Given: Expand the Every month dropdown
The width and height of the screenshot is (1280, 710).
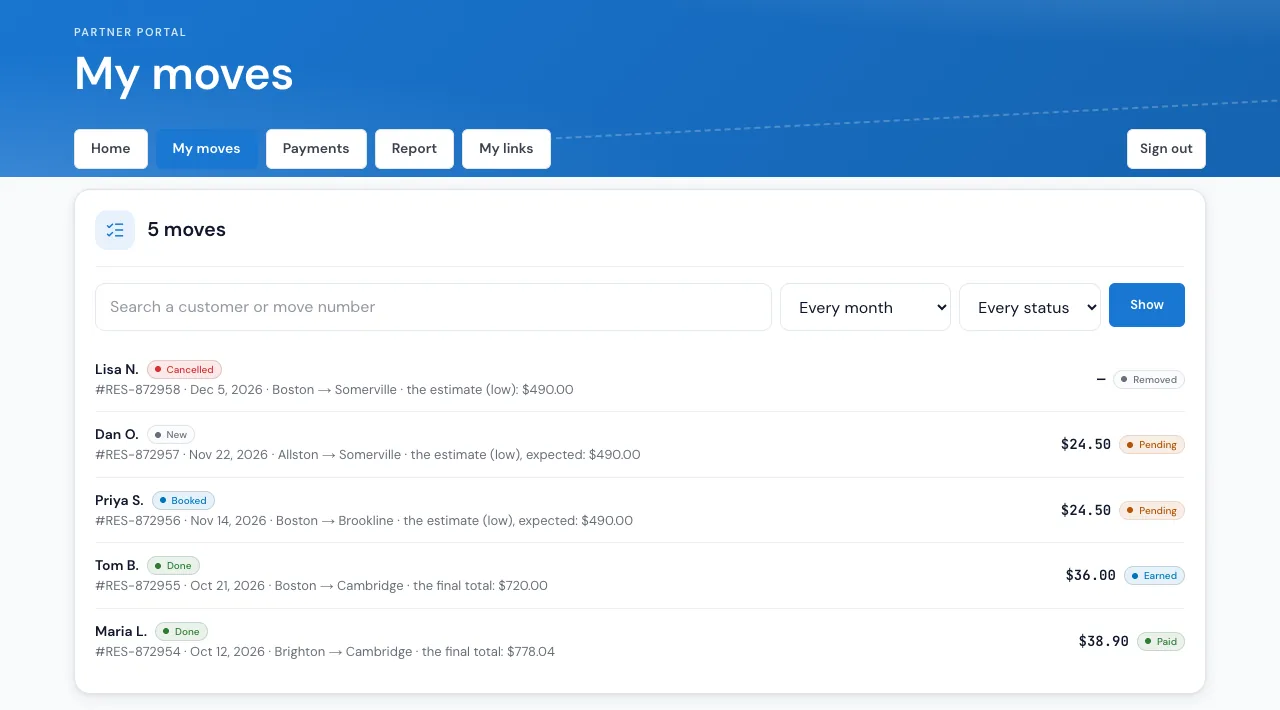Looking at the screenshot, I should 865,307.
